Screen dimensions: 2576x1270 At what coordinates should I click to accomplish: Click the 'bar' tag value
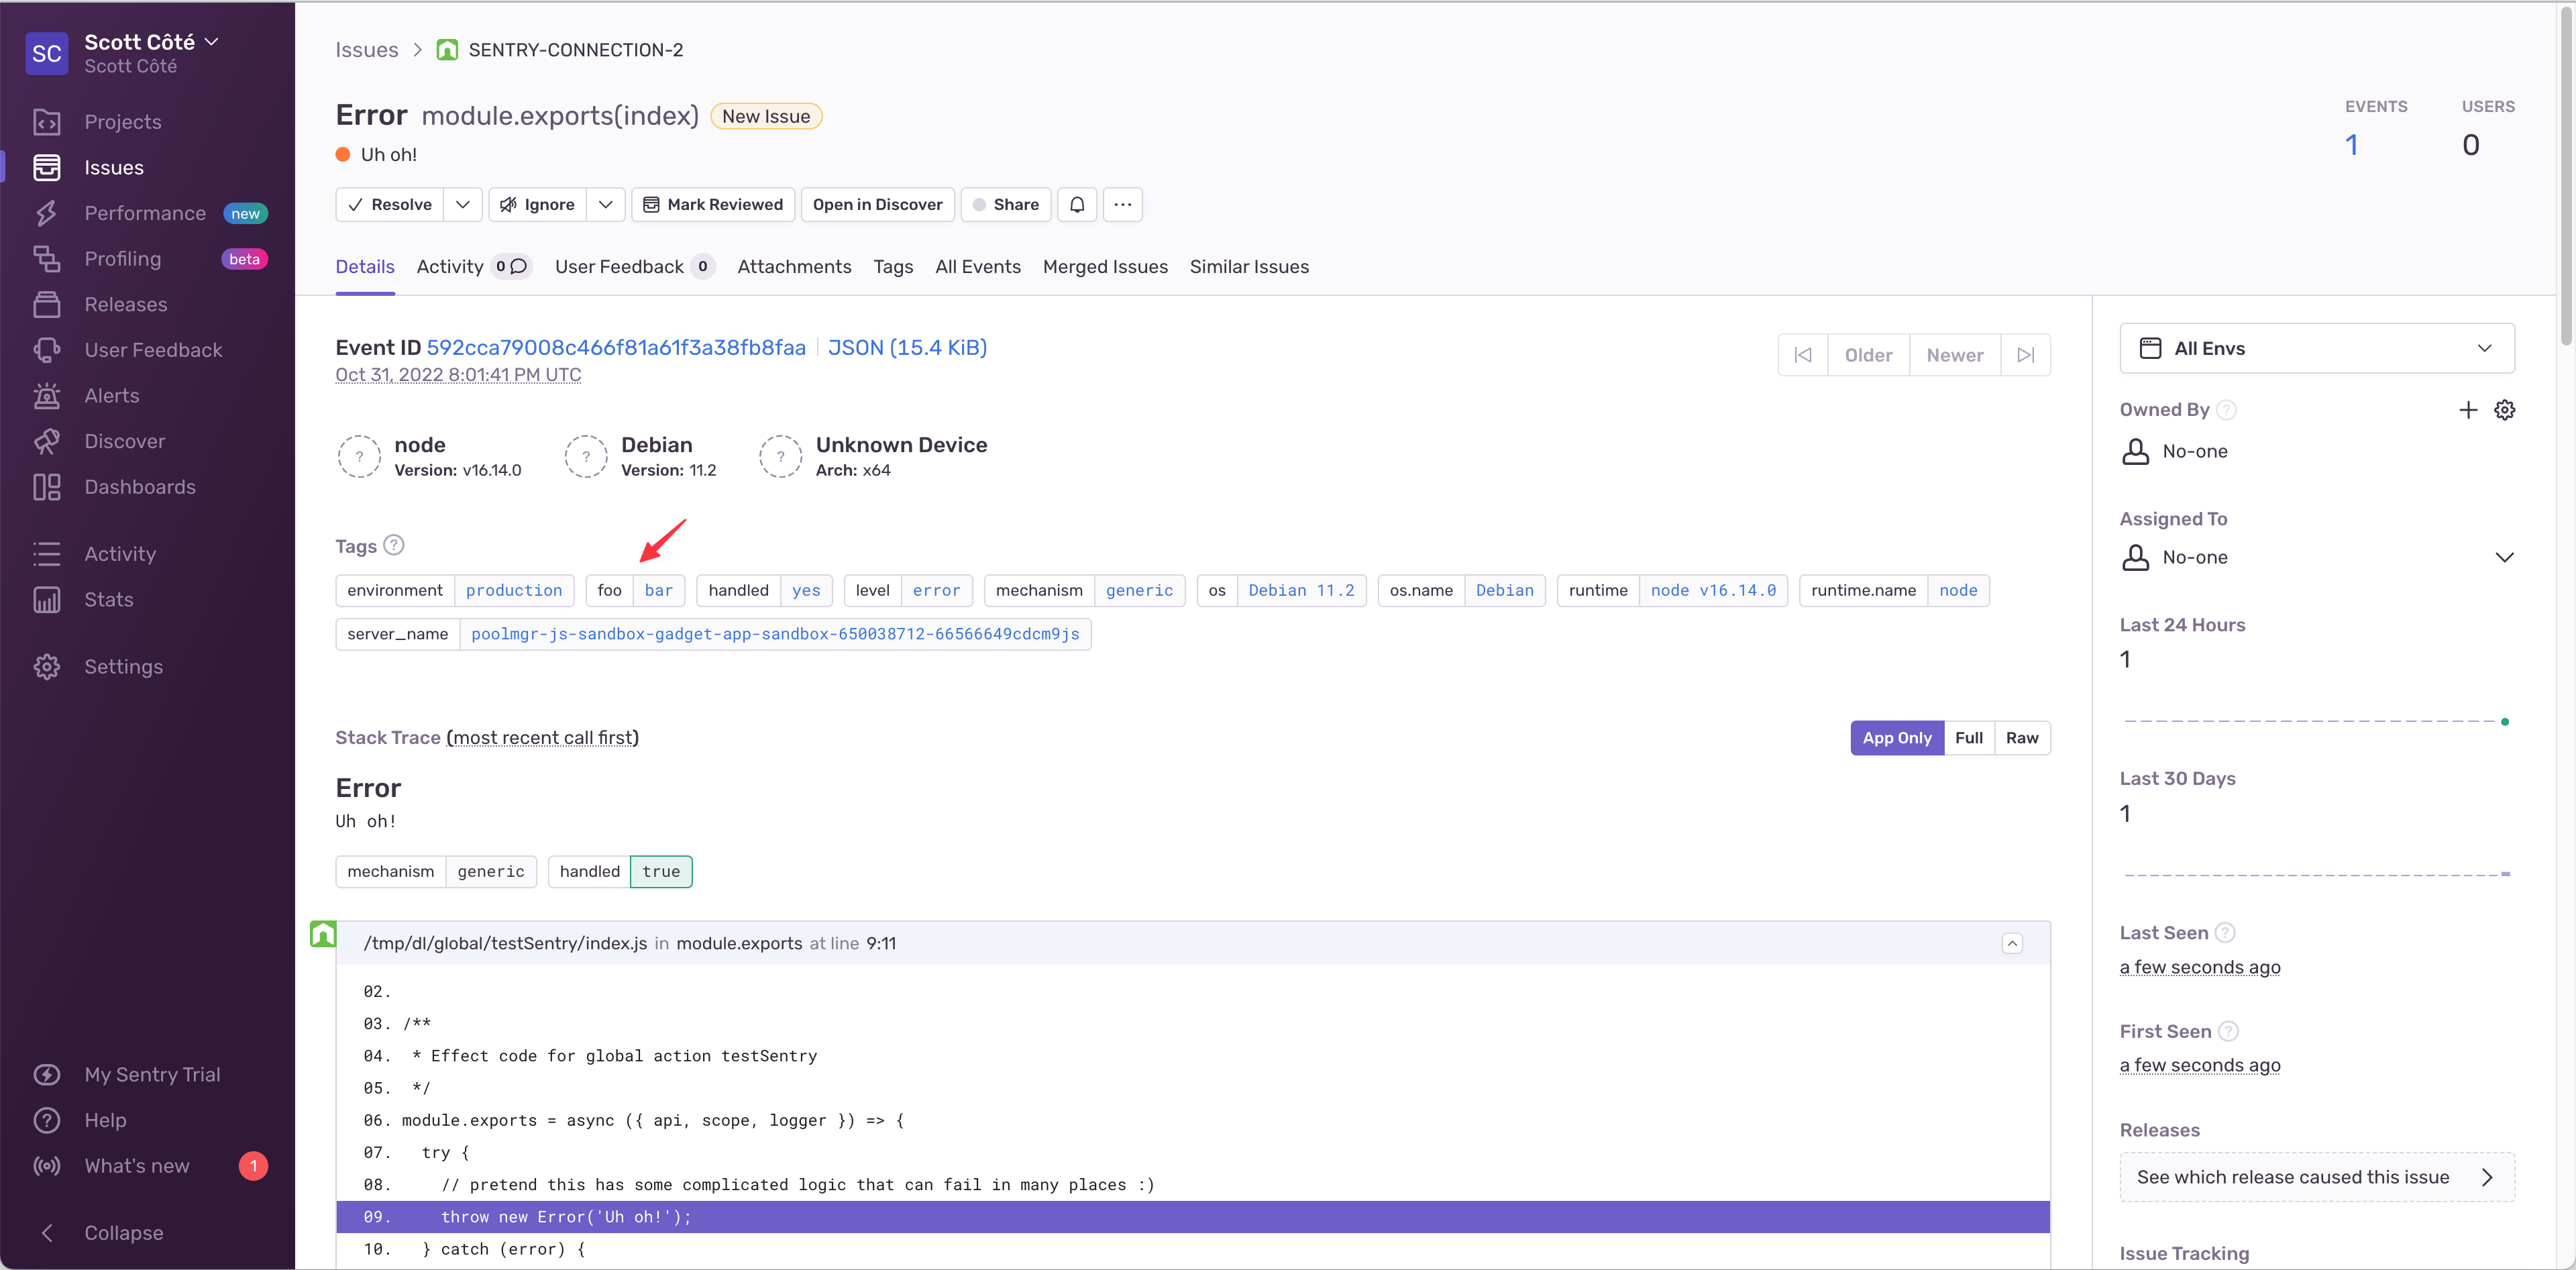click(x=659, y=591)
